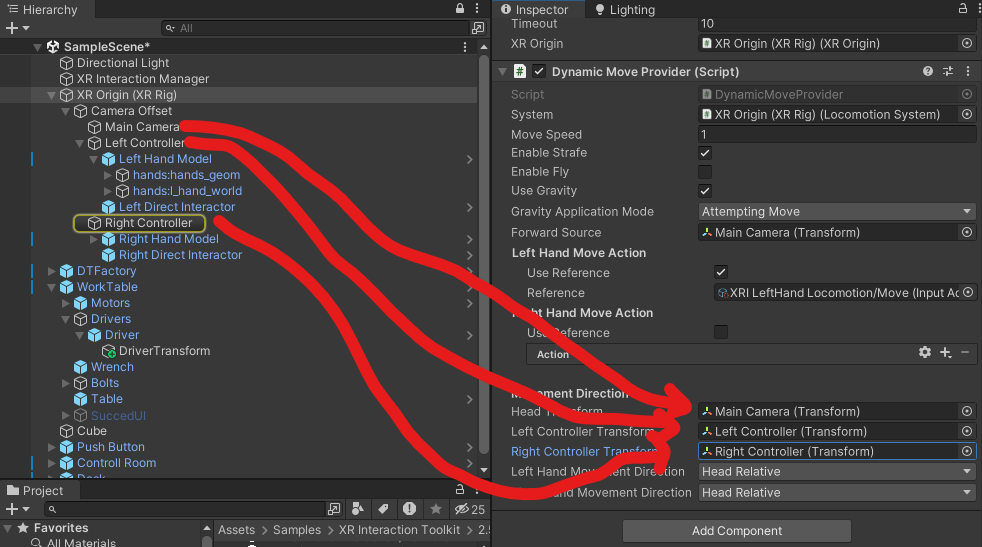Open Dynamic Move Provider preset settings icon
Image resolution: width=982 pixels, height=547 pixels.
948,71
